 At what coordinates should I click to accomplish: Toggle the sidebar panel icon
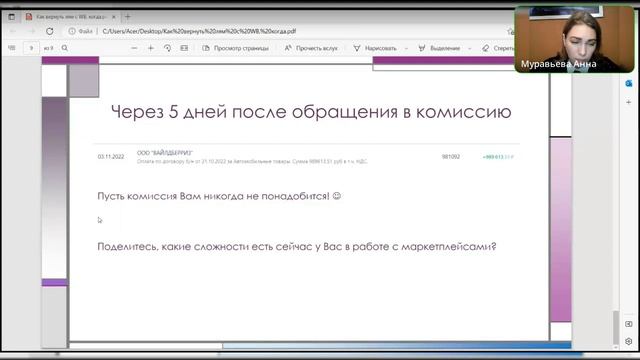629,324
